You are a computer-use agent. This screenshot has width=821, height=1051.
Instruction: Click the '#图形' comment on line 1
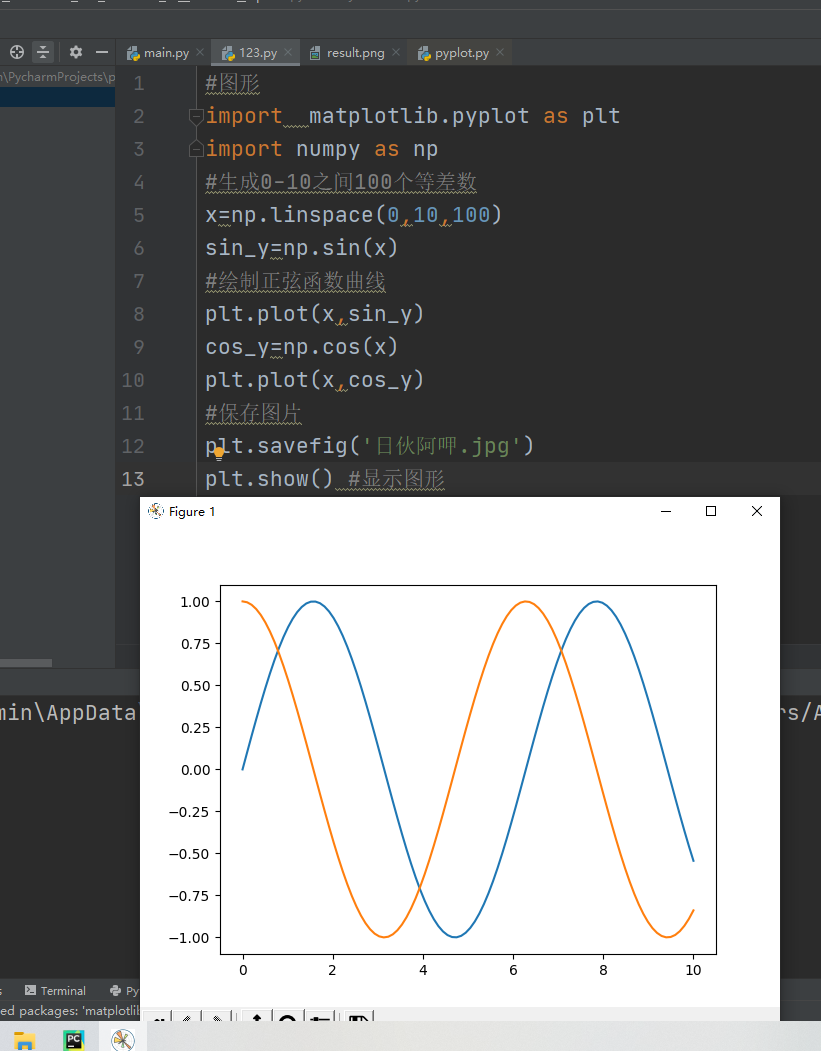(232, 84)
